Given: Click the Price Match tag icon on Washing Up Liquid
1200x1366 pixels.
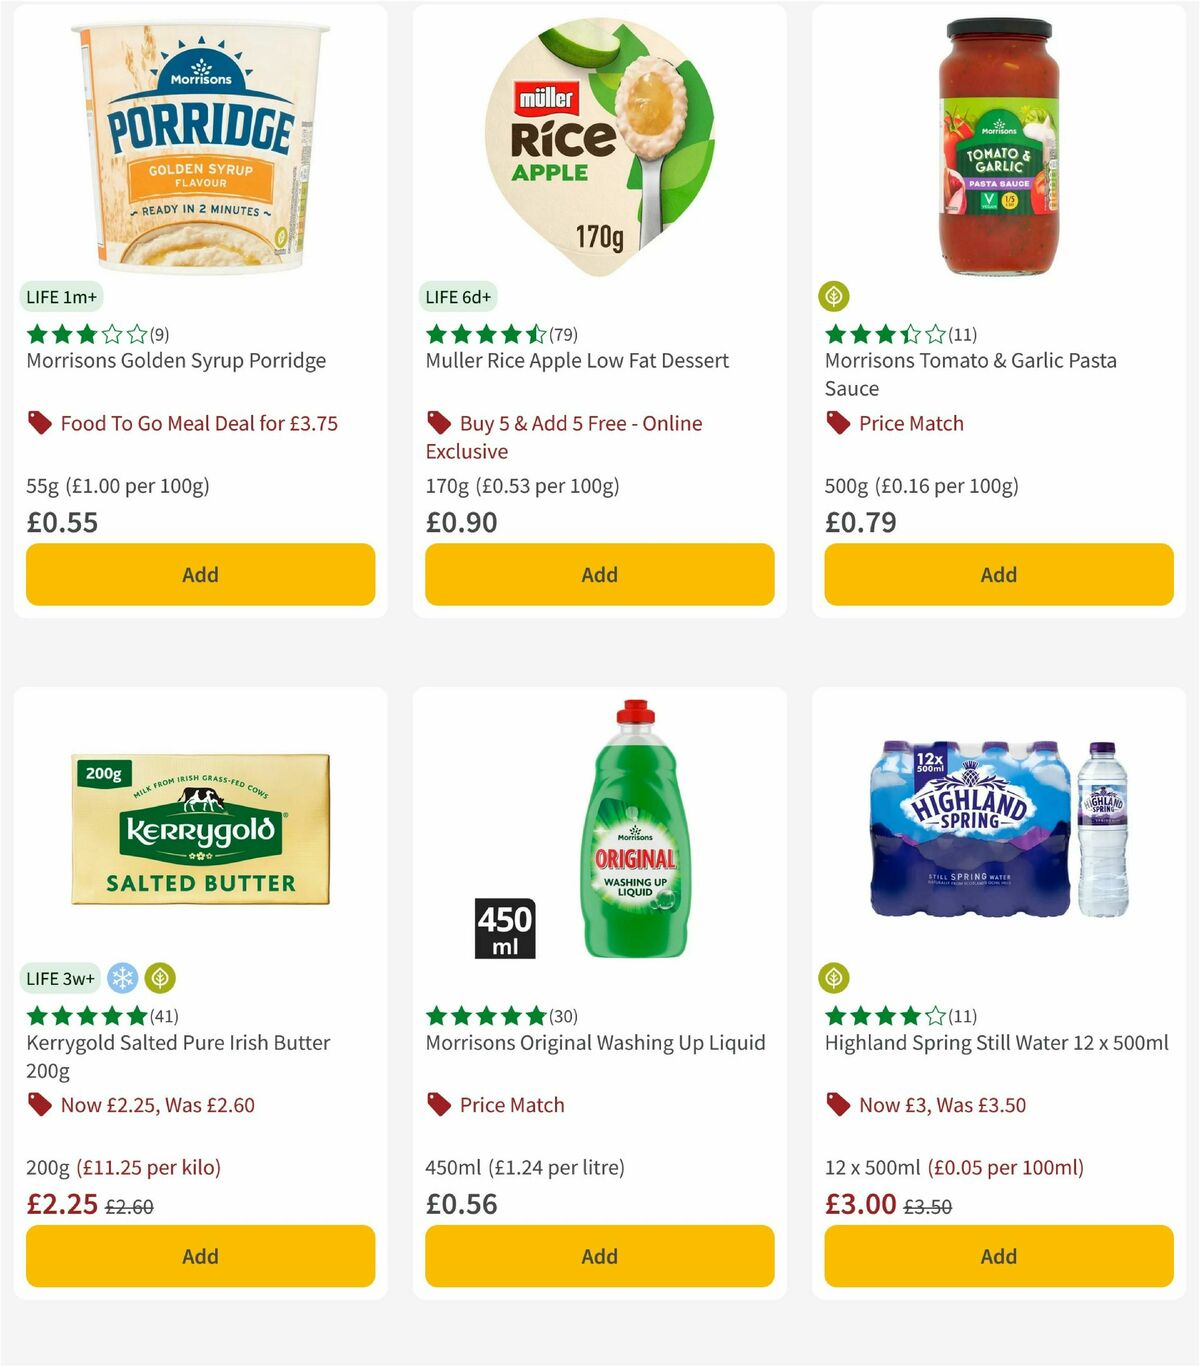Looking at the screenshot, I should coord(440,1105).
